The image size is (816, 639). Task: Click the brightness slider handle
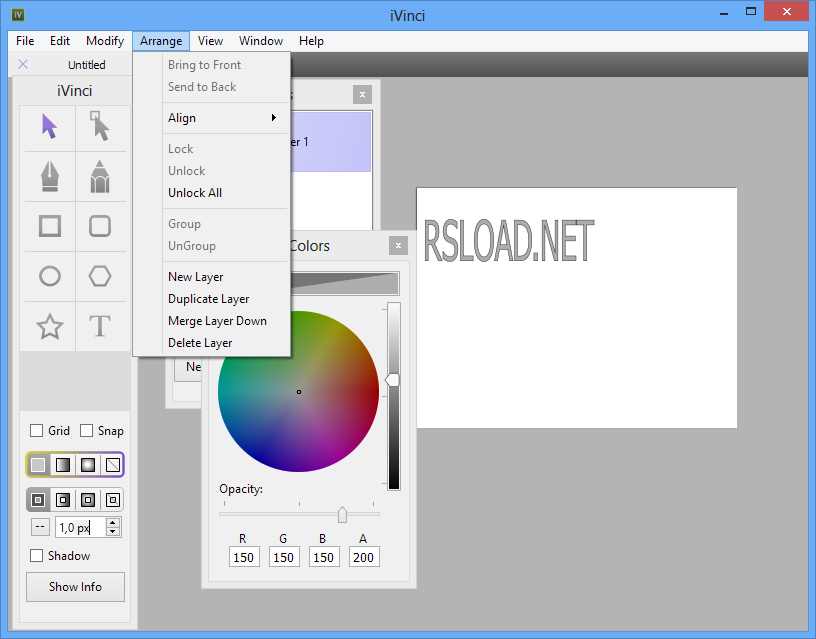pyautogui.click(x=393, y=380)
